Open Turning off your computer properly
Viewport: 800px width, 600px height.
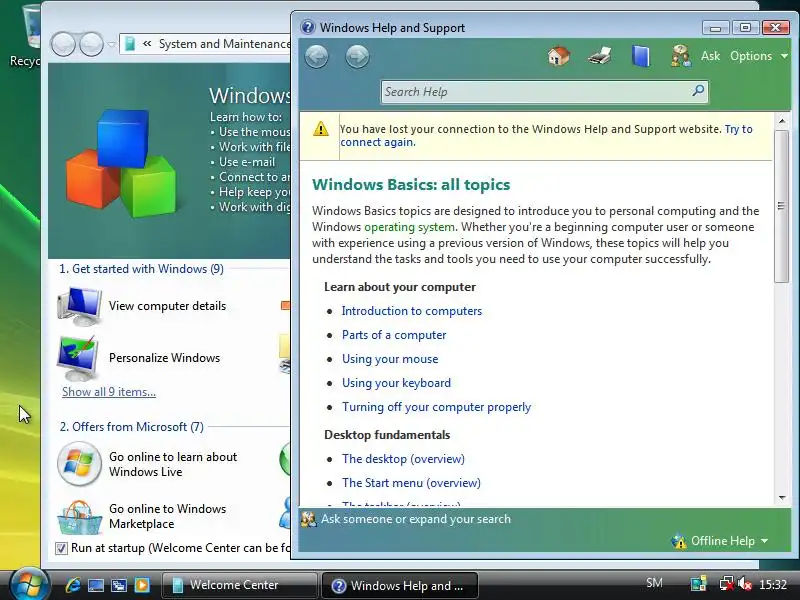pos(436,407)
